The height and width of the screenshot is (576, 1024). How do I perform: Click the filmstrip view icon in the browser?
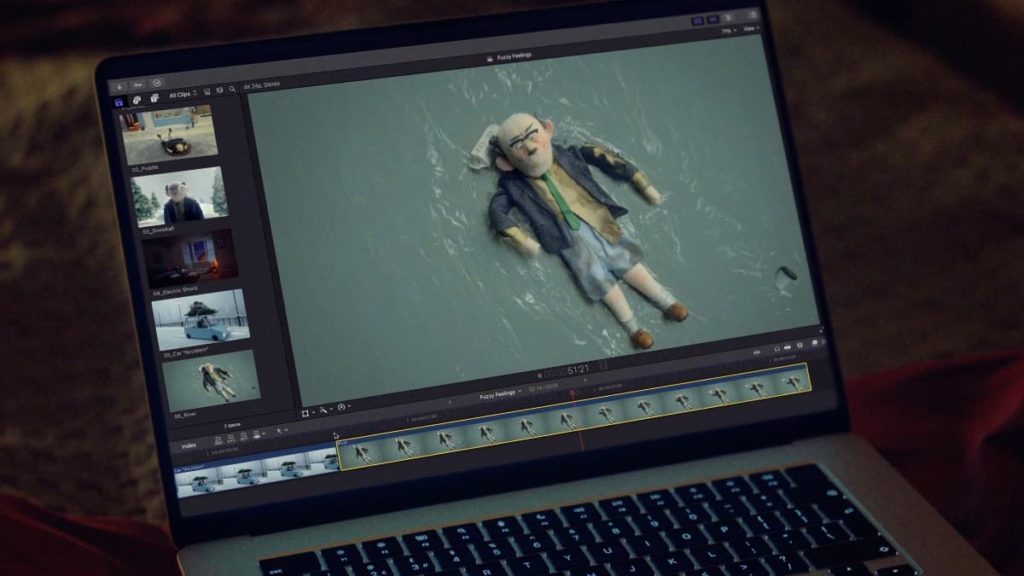tap(207, 92)
